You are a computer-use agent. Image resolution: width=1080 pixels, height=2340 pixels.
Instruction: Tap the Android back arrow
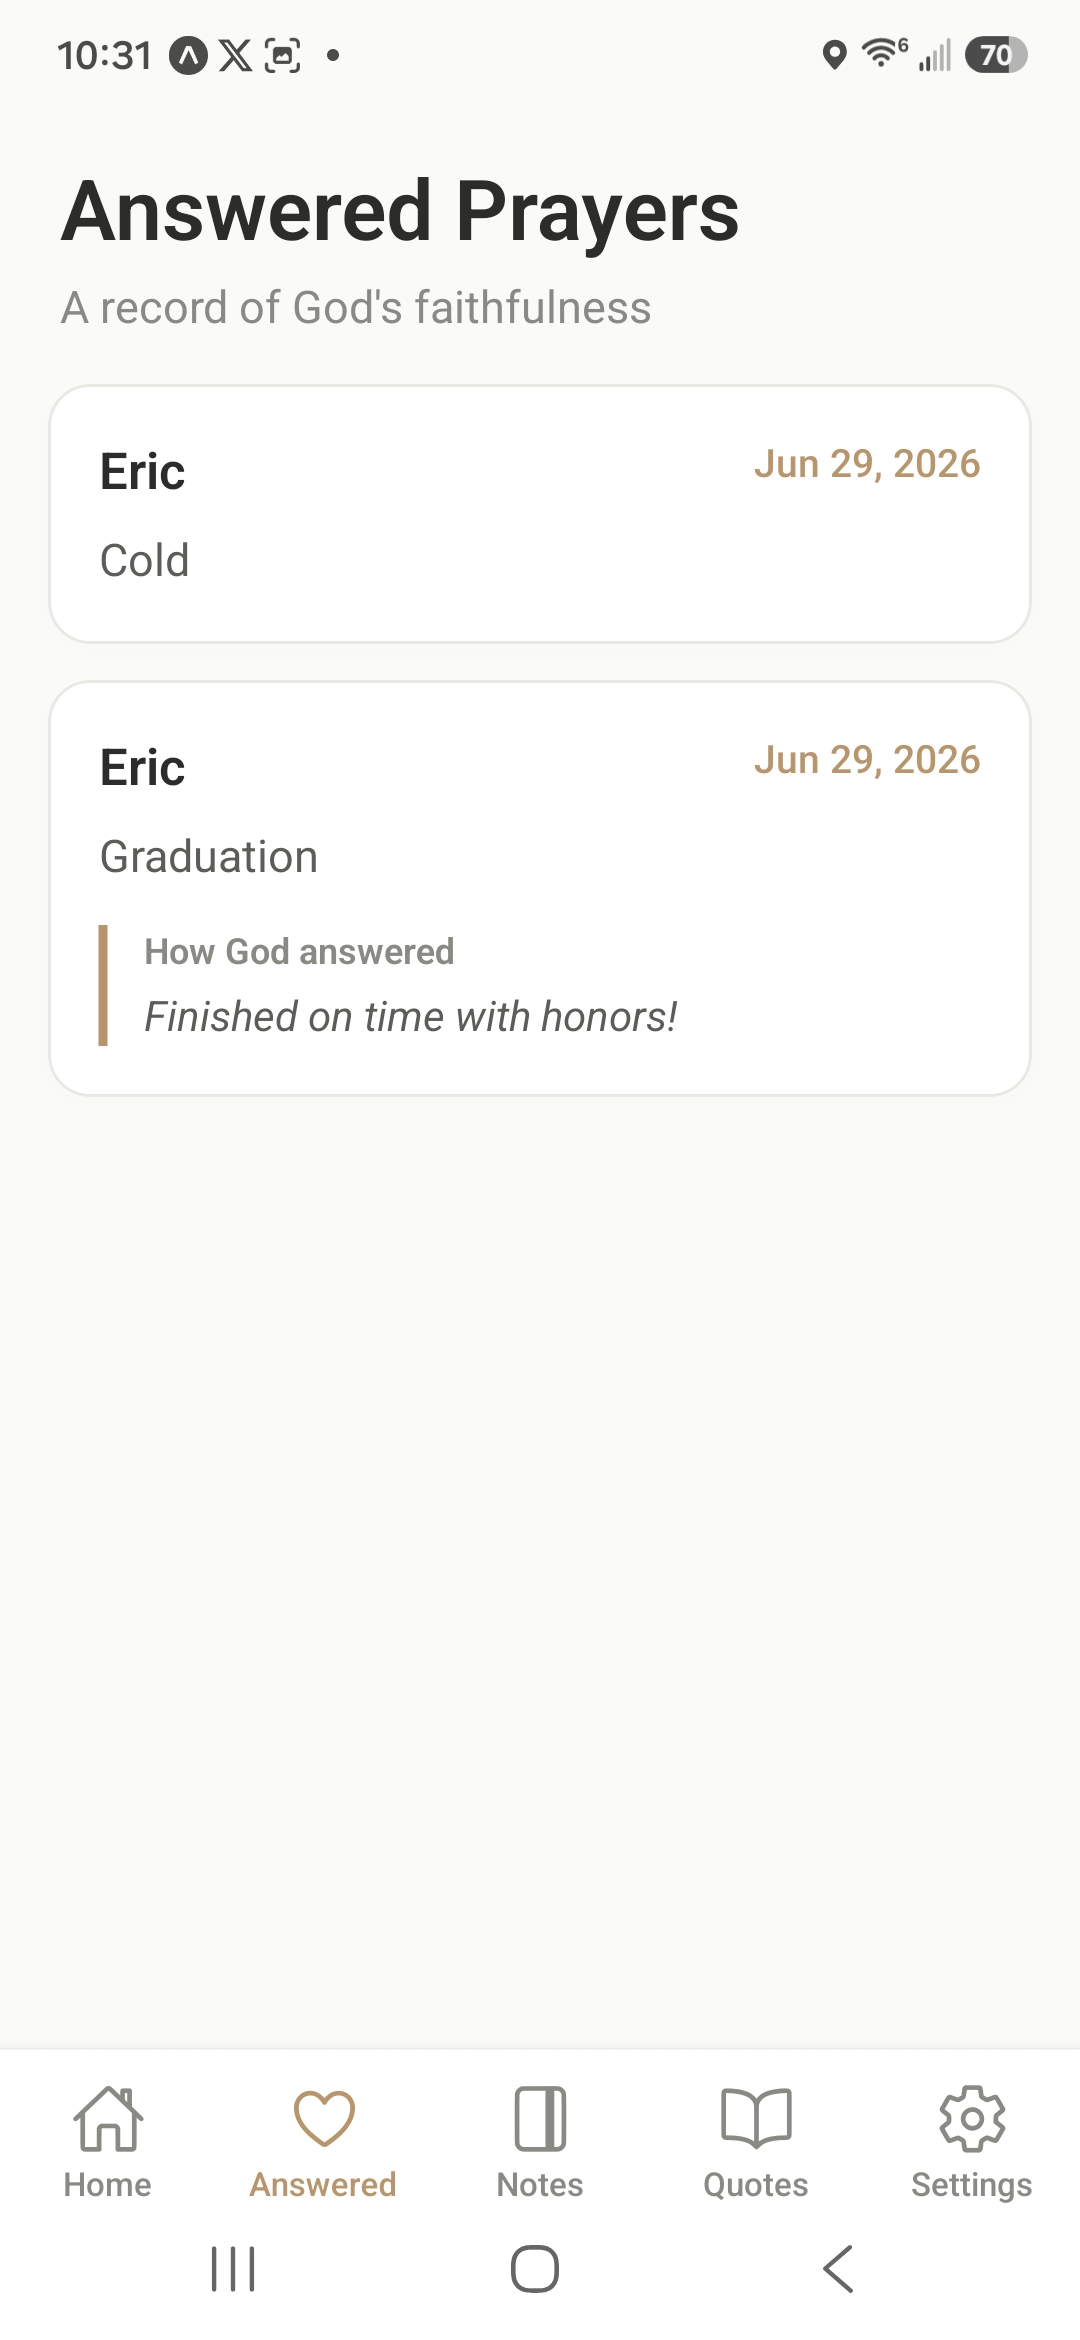(838, 2269)
